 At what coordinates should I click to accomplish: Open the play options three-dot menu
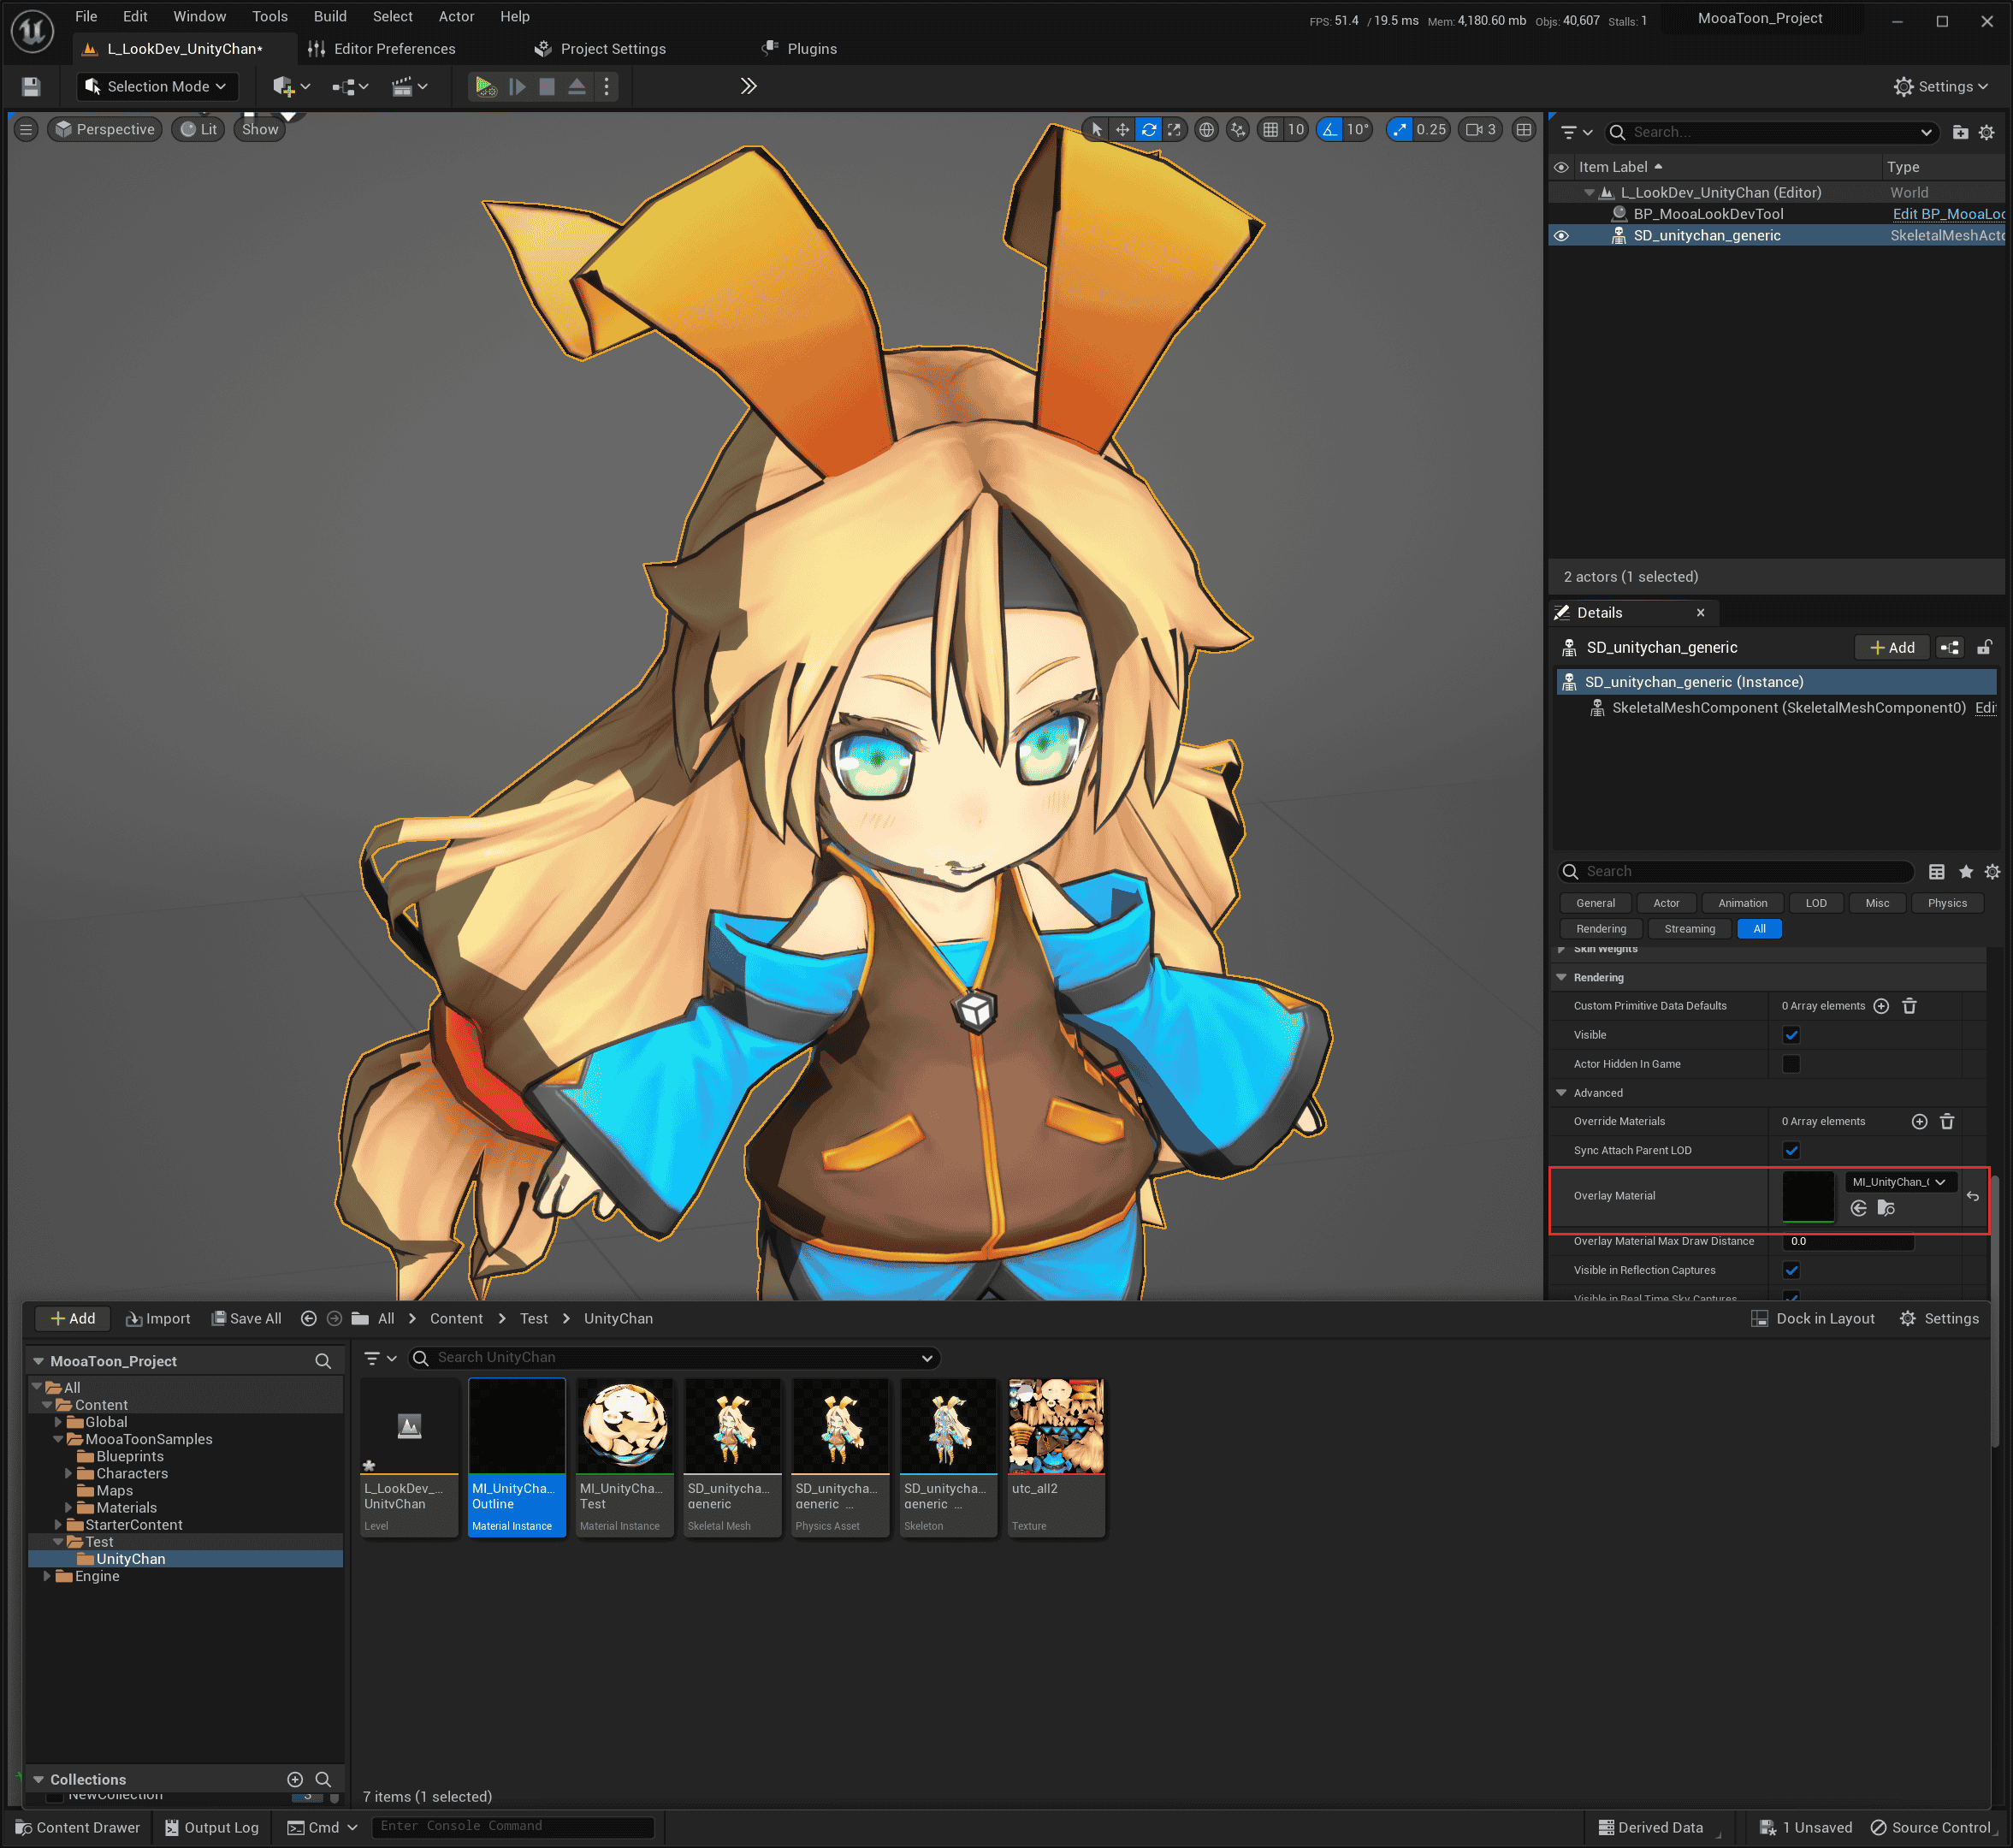coord(606,87)
